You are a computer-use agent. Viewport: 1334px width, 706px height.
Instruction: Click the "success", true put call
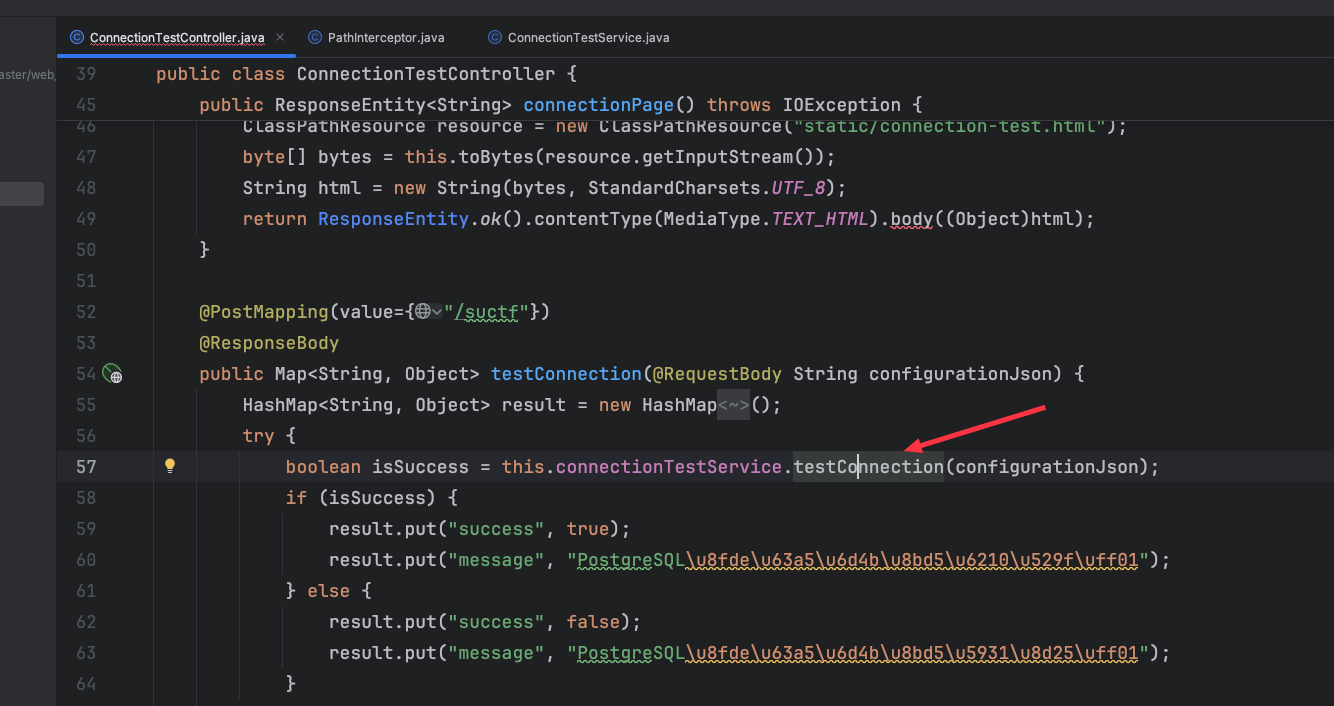point(480,529)
